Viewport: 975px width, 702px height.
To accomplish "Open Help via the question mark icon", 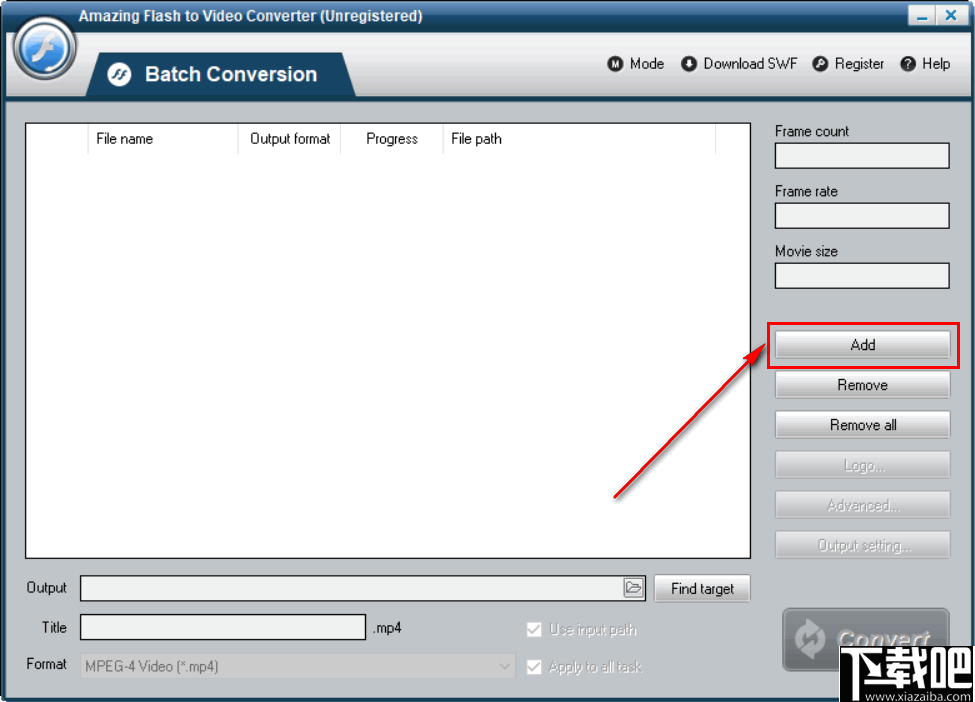I will [906, 63].
